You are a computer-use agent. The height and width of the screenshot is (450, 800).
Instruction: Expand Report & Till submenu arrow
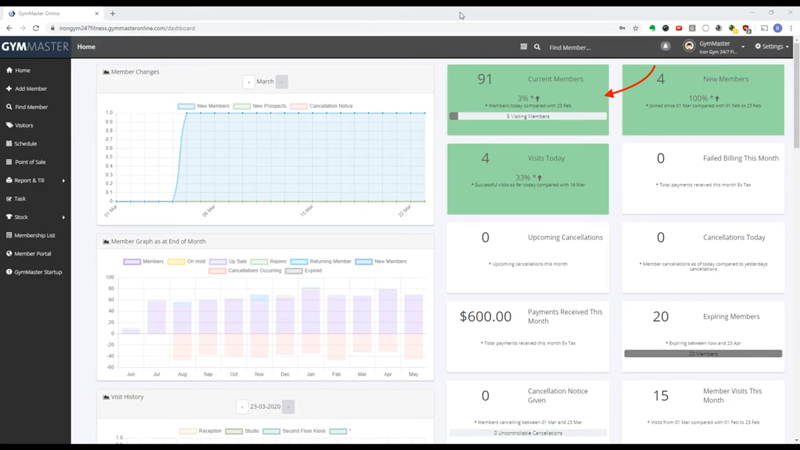point(64,181)
